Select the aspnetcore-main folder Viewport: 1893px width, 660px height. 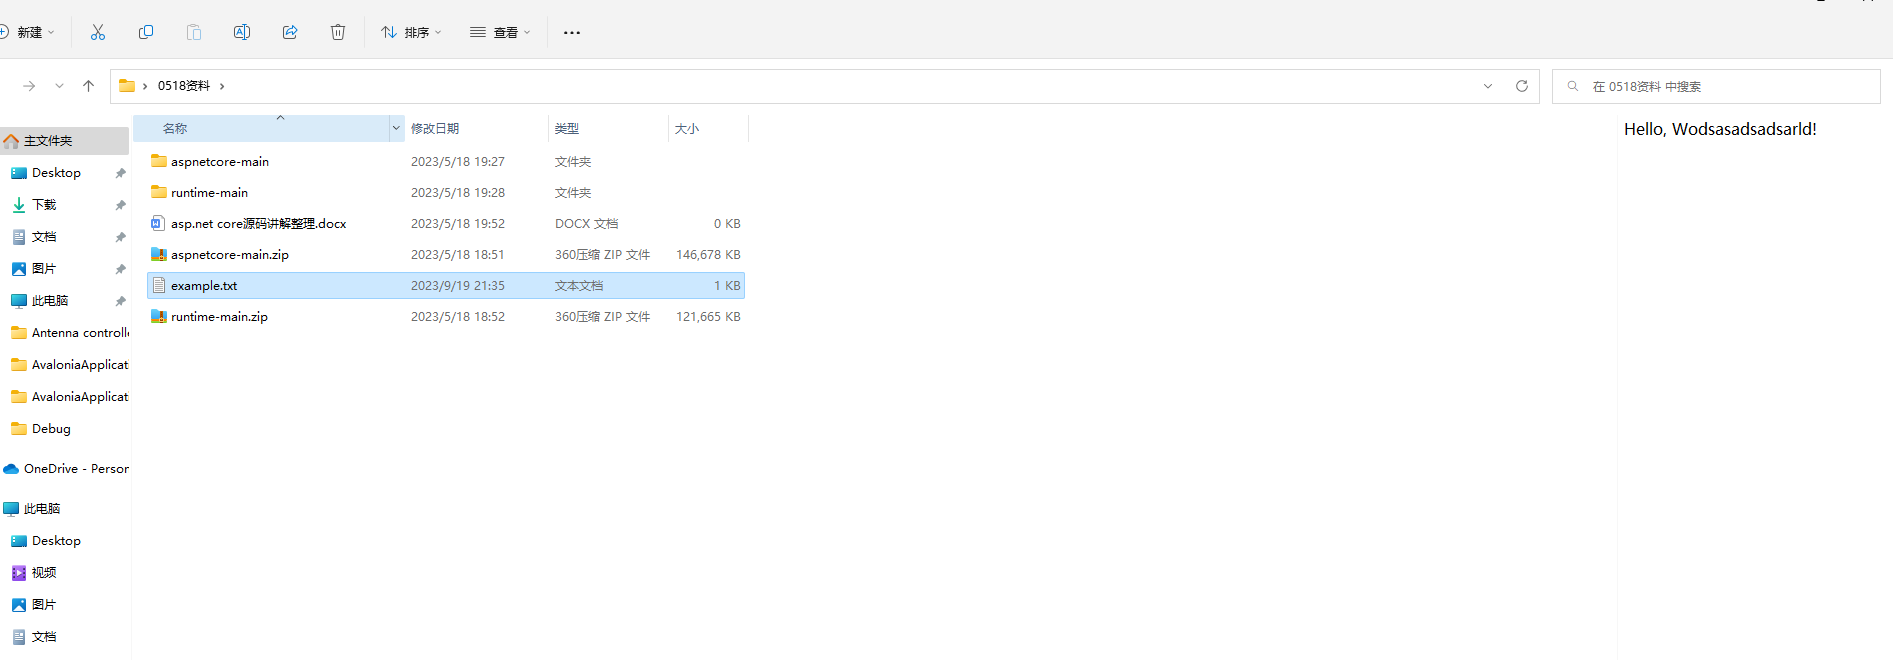tap(219, 161)
